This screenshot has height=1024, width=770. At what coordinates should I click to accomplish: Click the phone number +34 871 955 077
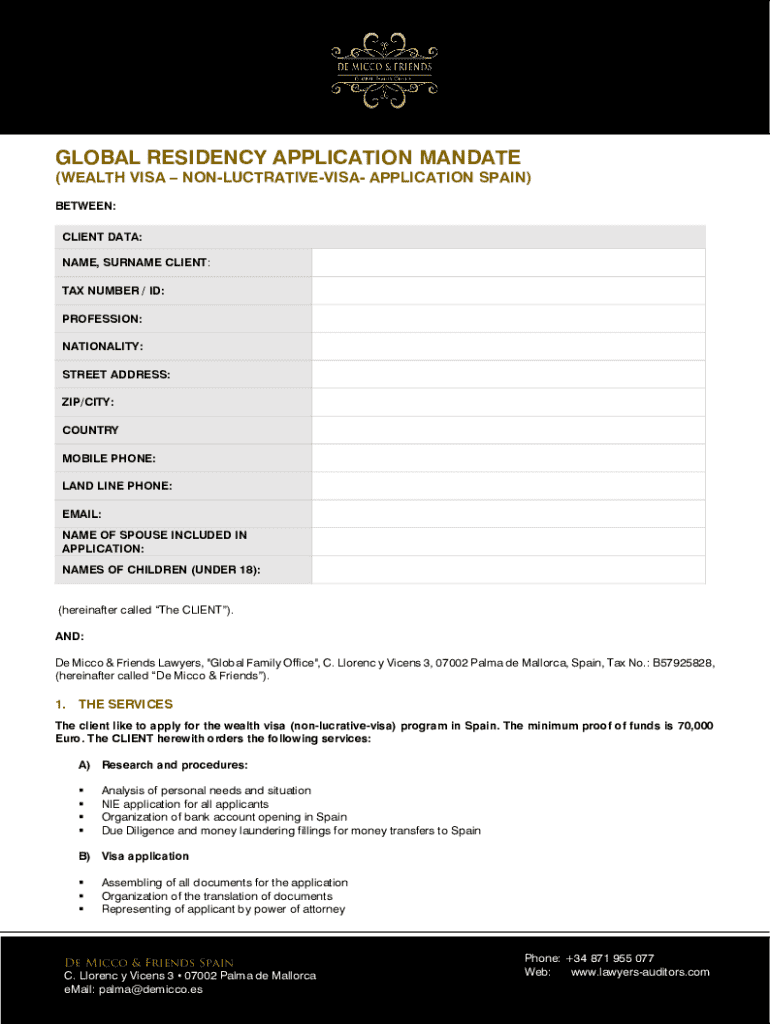(609, 958)
